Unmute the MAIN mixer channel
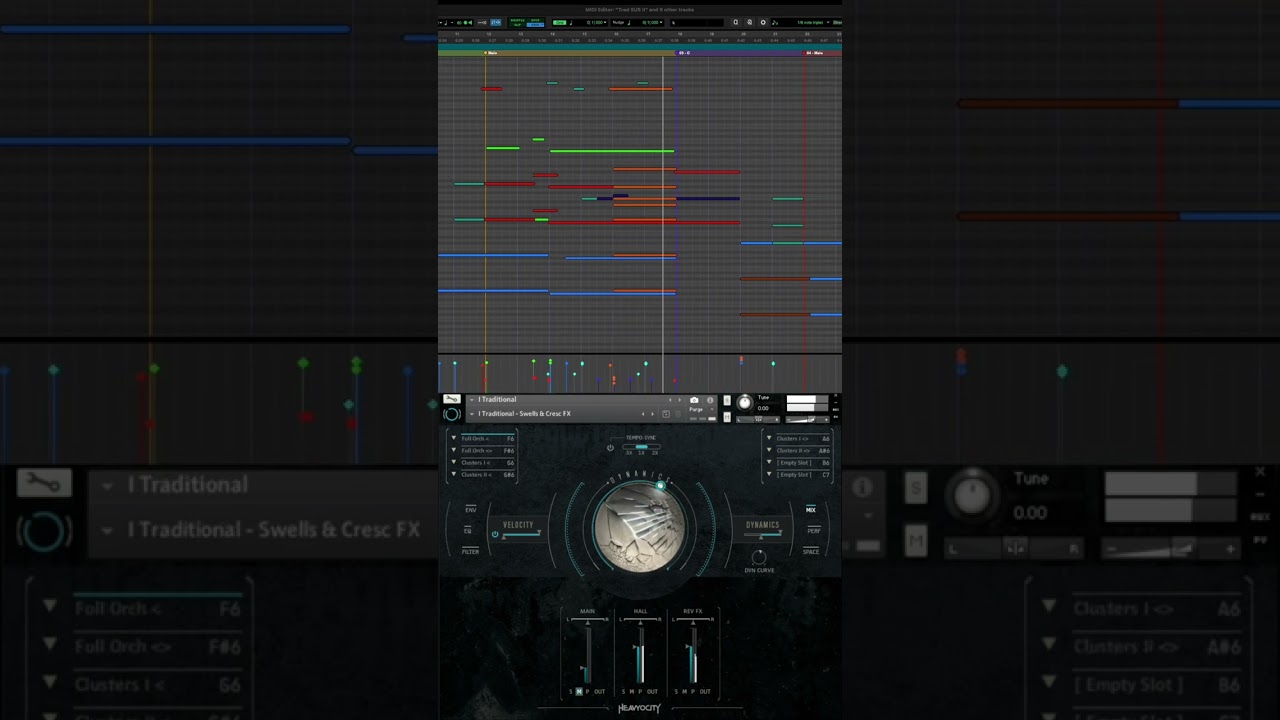1280x720 pixels. point(579,692)
